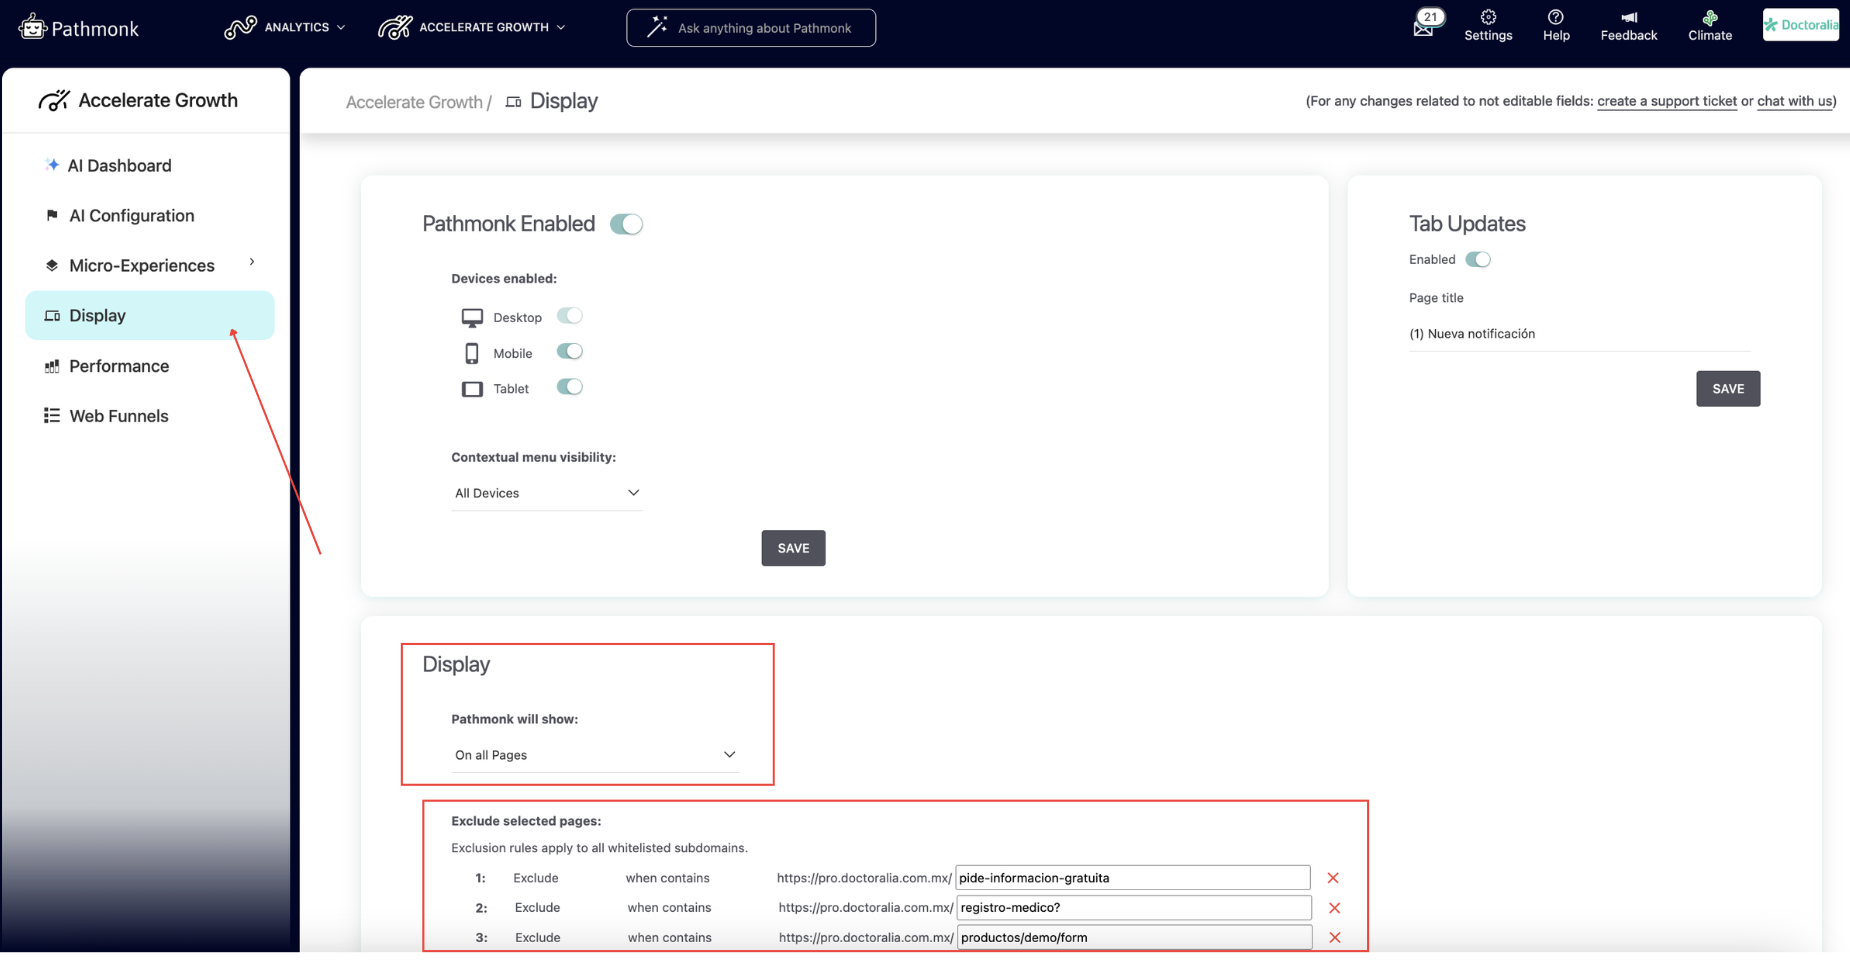Click the Pathmonk brand name
Image resolution: width=1850 pixels, height=962 pixels.
[x=95, y=29]
